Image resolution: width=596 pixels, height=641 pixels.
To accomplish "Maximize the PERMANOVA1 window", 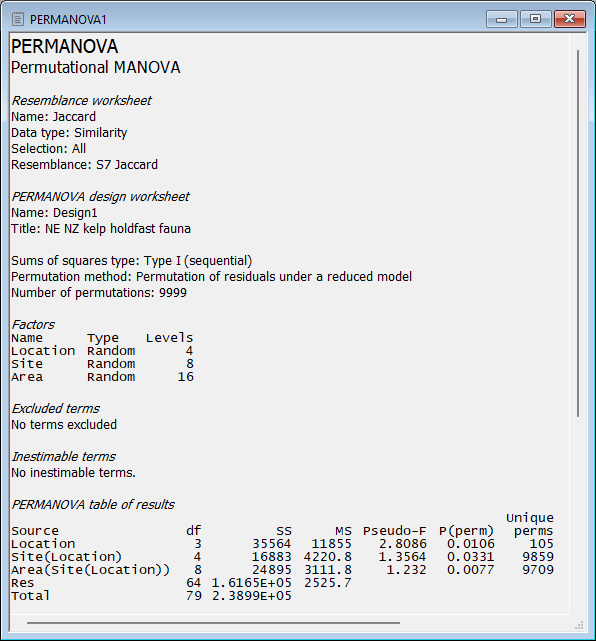I will tap(536, 19).
